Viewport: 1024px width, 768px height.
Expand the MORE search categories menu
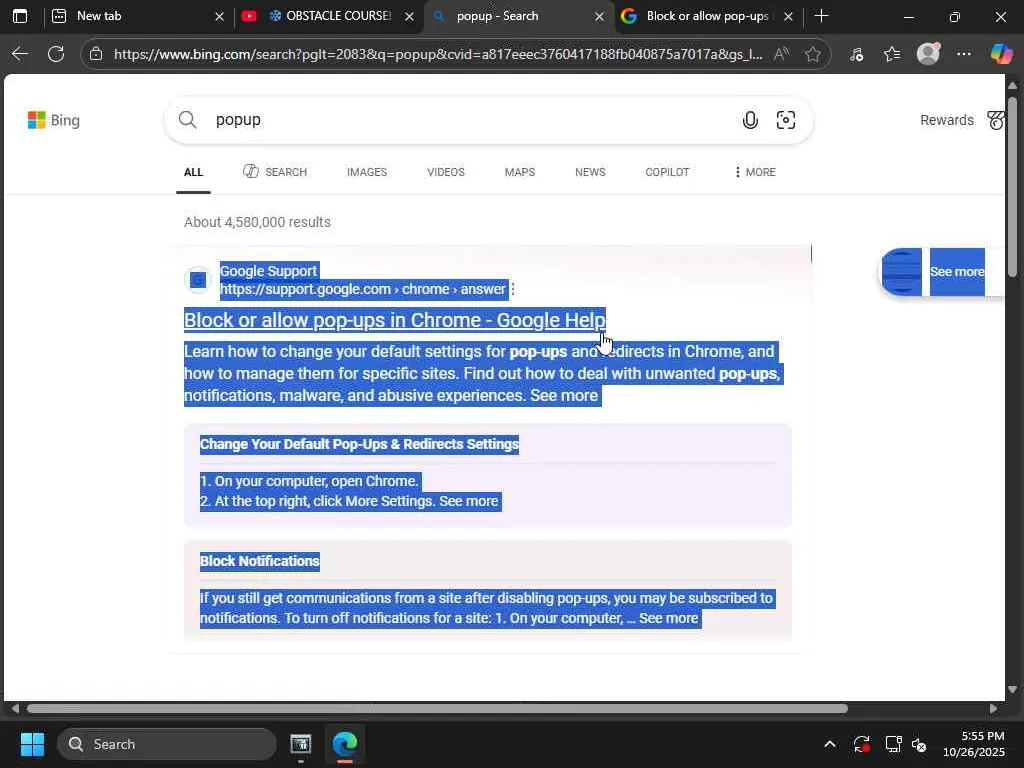click(x=755, y=172)
